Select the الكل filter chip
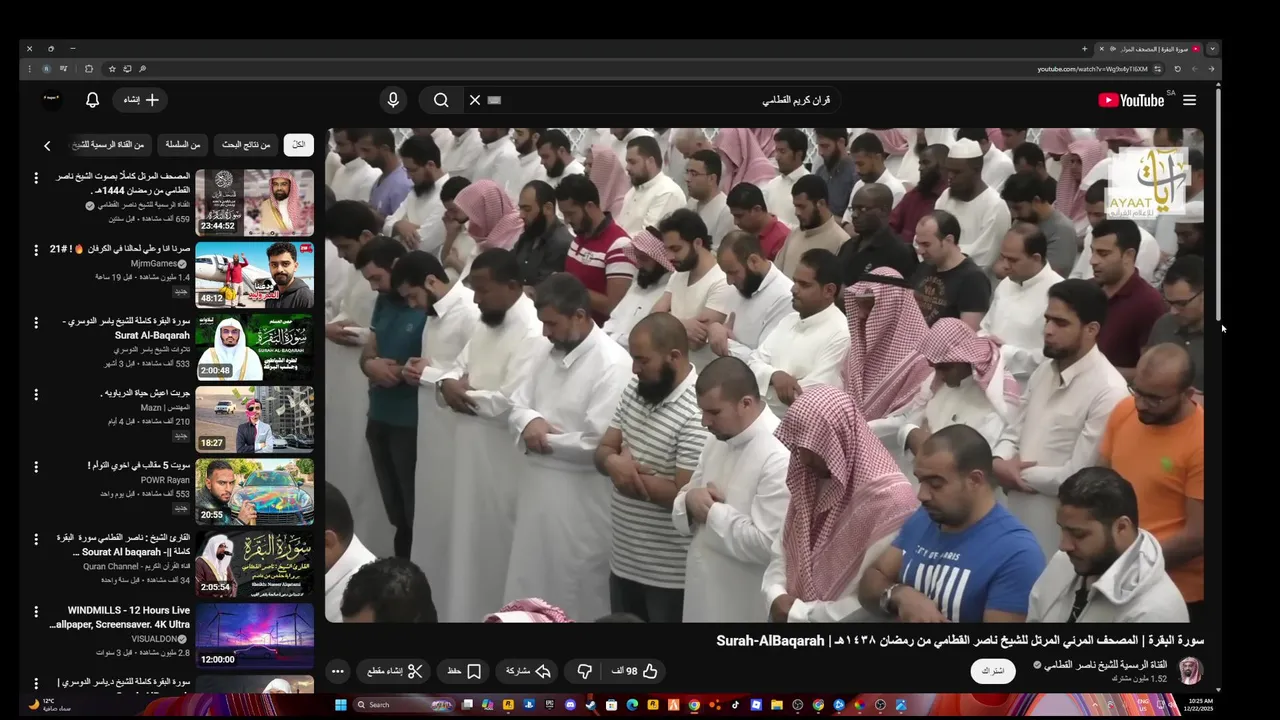Viewport: 1280px width, 720px height. 298,145
